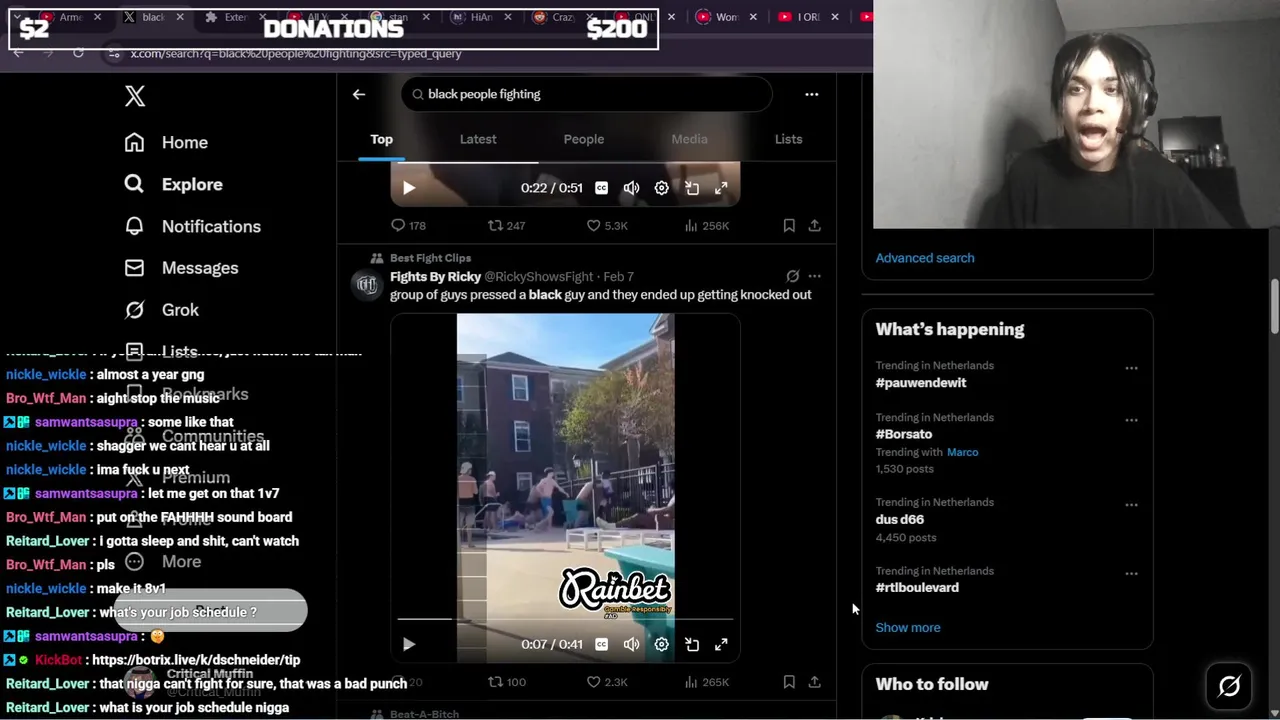
Task: Click the Home house icon
Action: click(134, 142)
